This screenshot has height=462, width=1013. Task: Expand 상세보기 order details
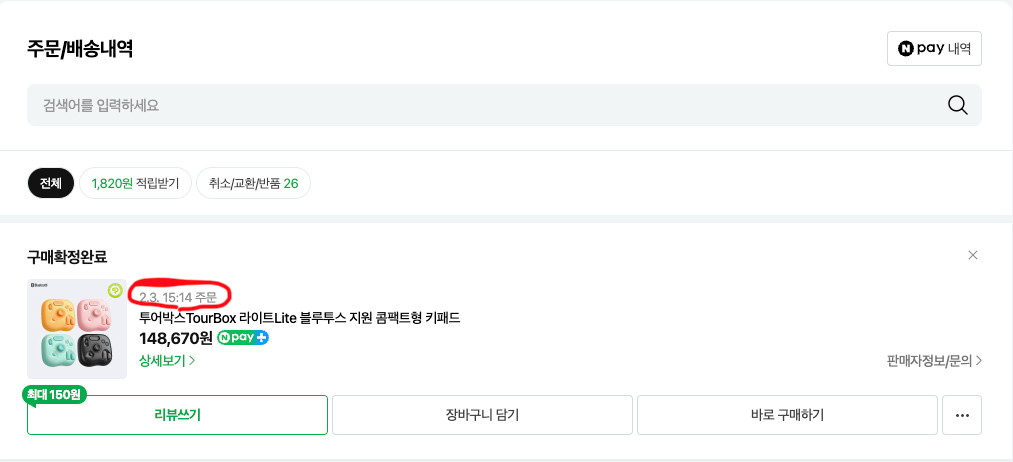click(167, 360)
